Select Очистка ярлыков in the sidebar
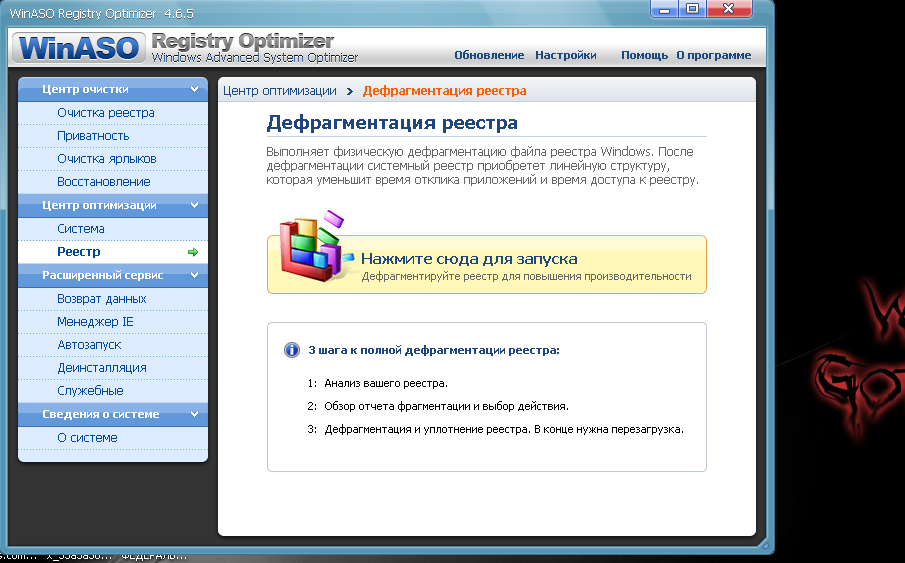 click(113, 159)
